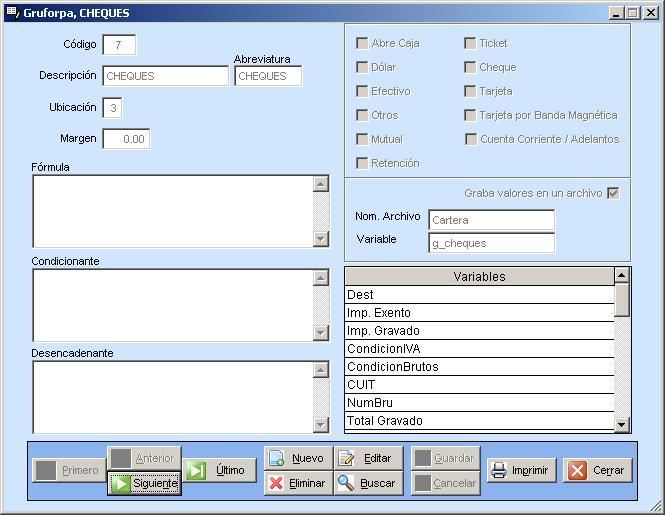Toggle Graba valores en un archivo checkbox

[x=613, y=193]
